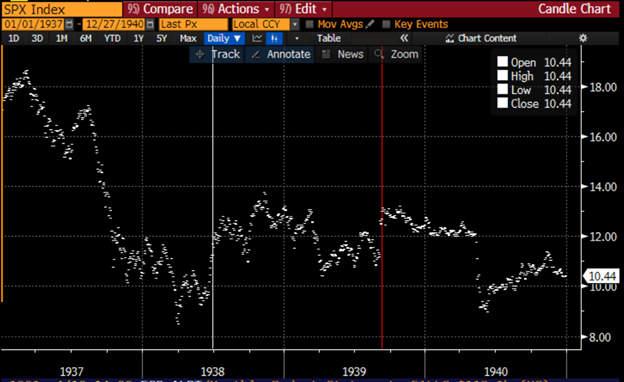
Task: Click the News list icon
Action: (326, 54)
